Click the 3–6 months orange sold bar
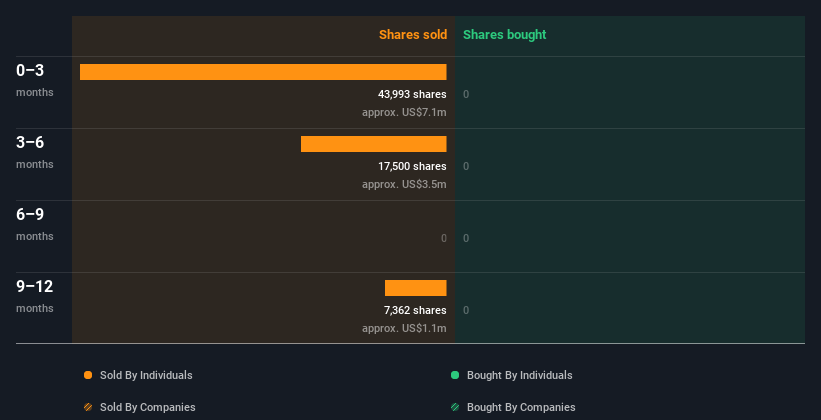Viewport: 821px width, 420px height. tap(373, 144)
